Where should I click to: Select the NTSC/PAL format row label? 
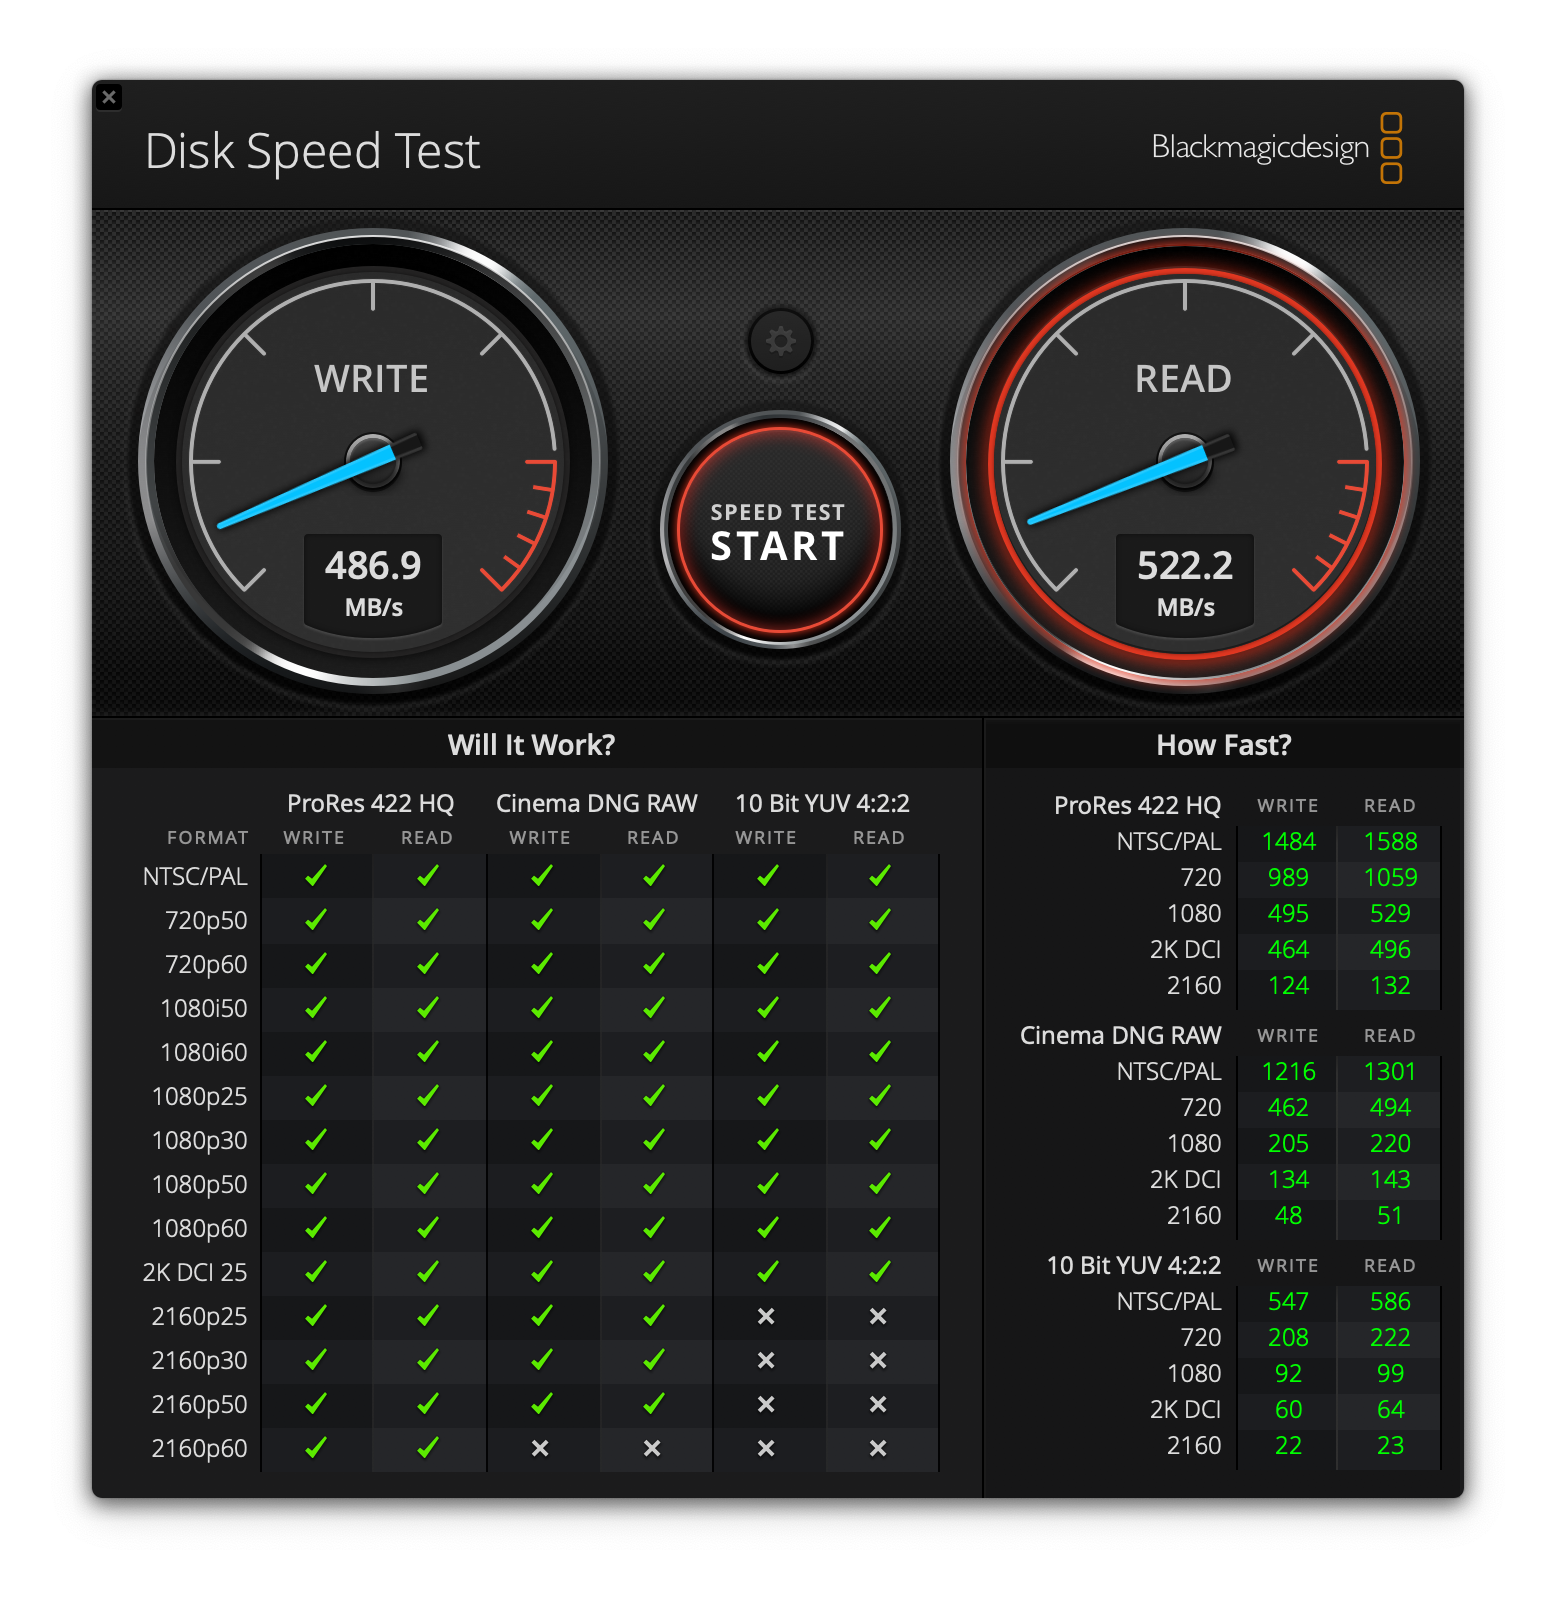point(195,876)
